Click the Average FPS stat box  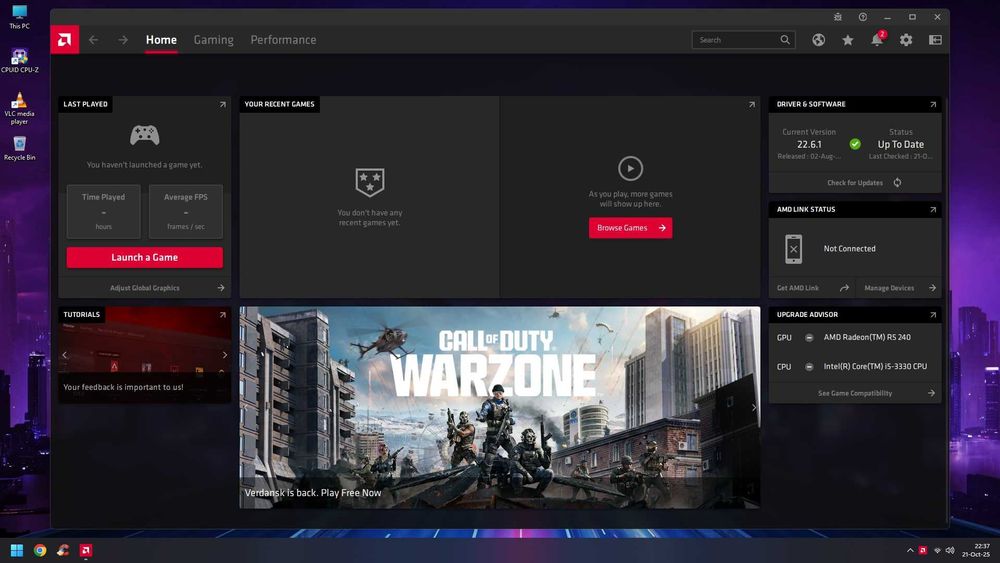pyautogui.click(x=186, y=212)
